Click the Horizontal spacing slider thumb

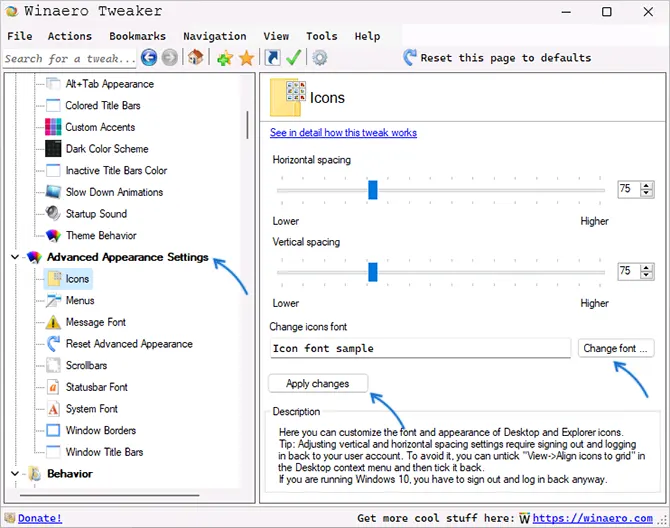[x=373, y=190]
